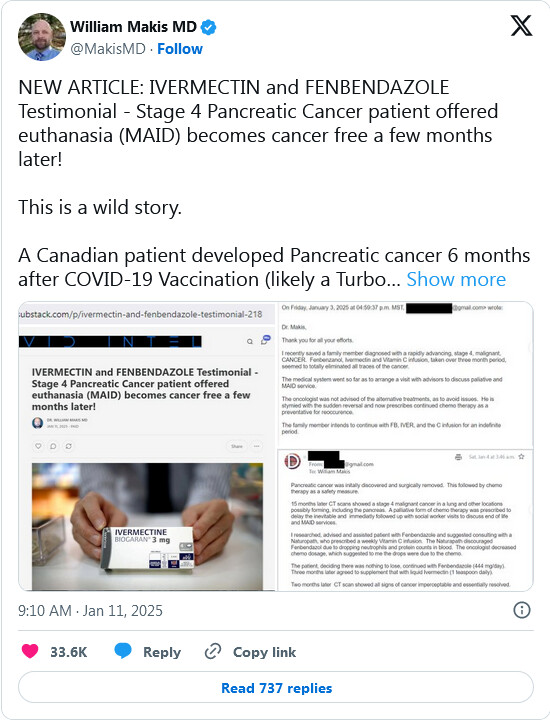Click the Reply label
Screen dimensions: 550x720
click(162, 652)
